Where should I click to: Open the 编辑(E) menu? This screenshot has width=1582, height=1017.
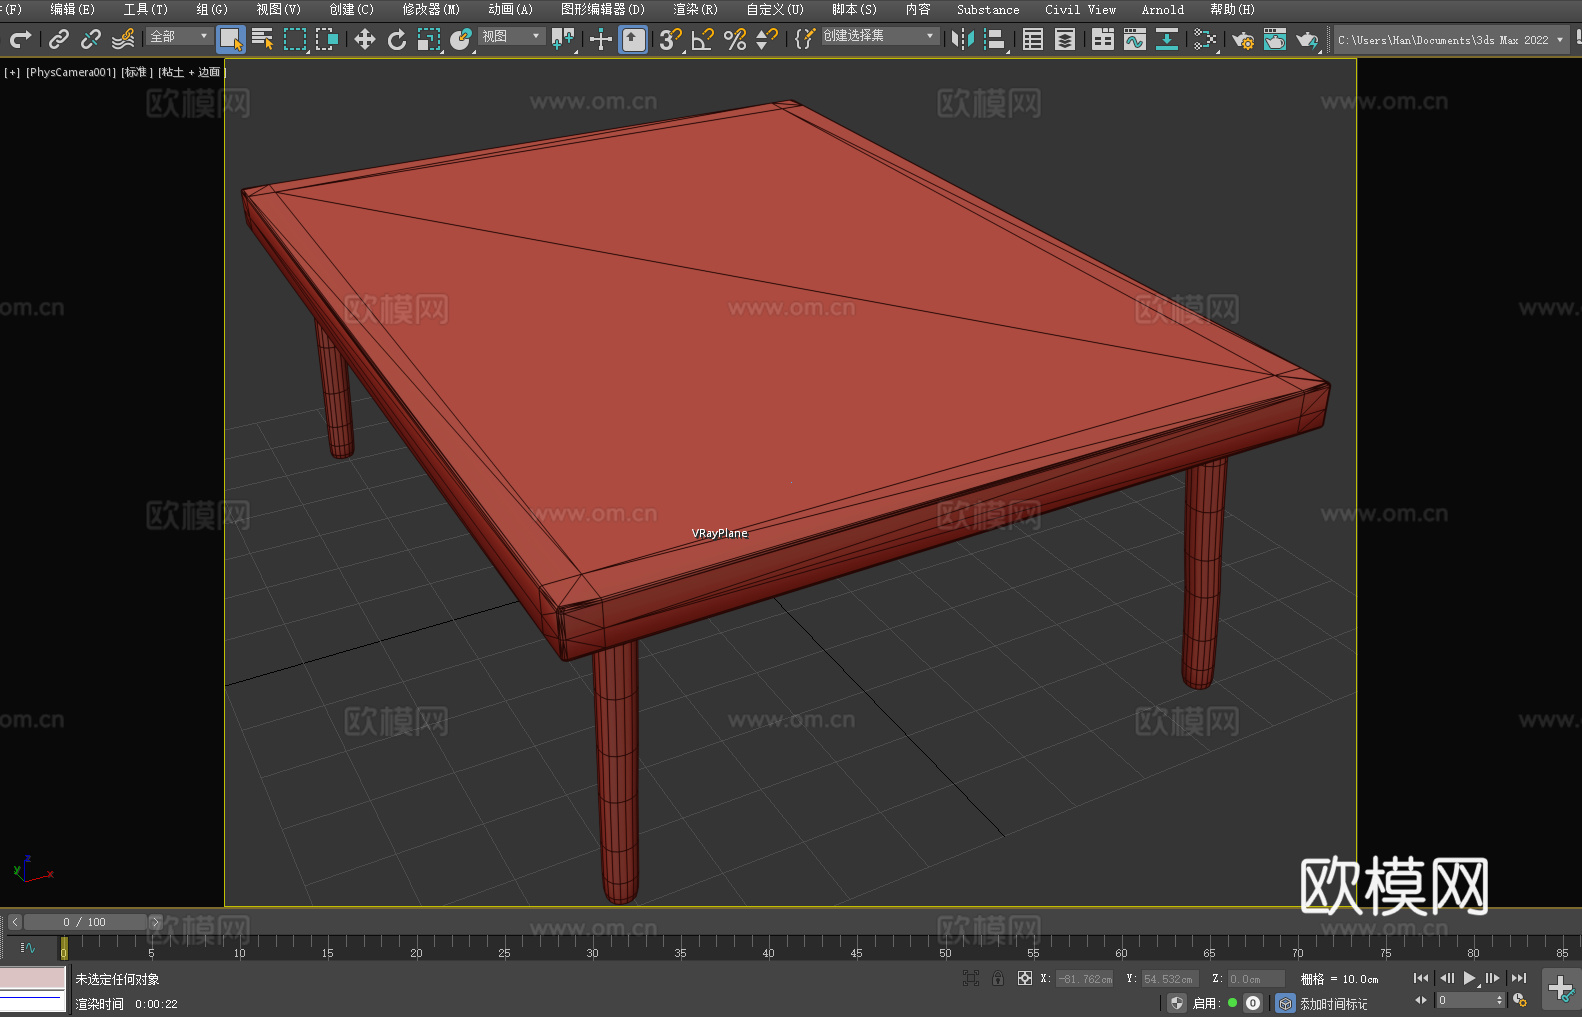click(72, 9)
